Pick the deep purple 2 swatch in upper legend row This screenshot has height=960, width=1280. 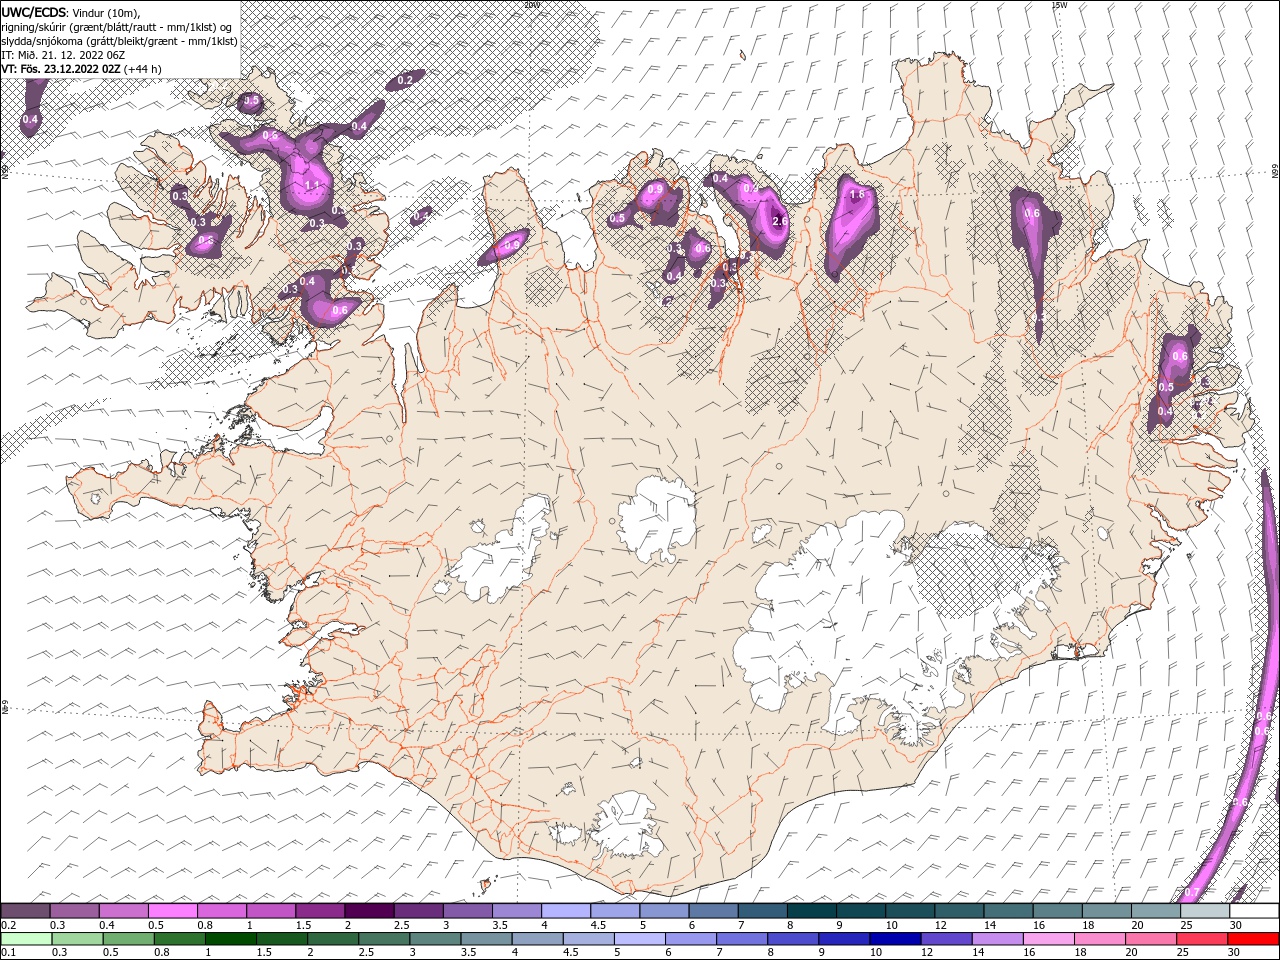[369, 911]
